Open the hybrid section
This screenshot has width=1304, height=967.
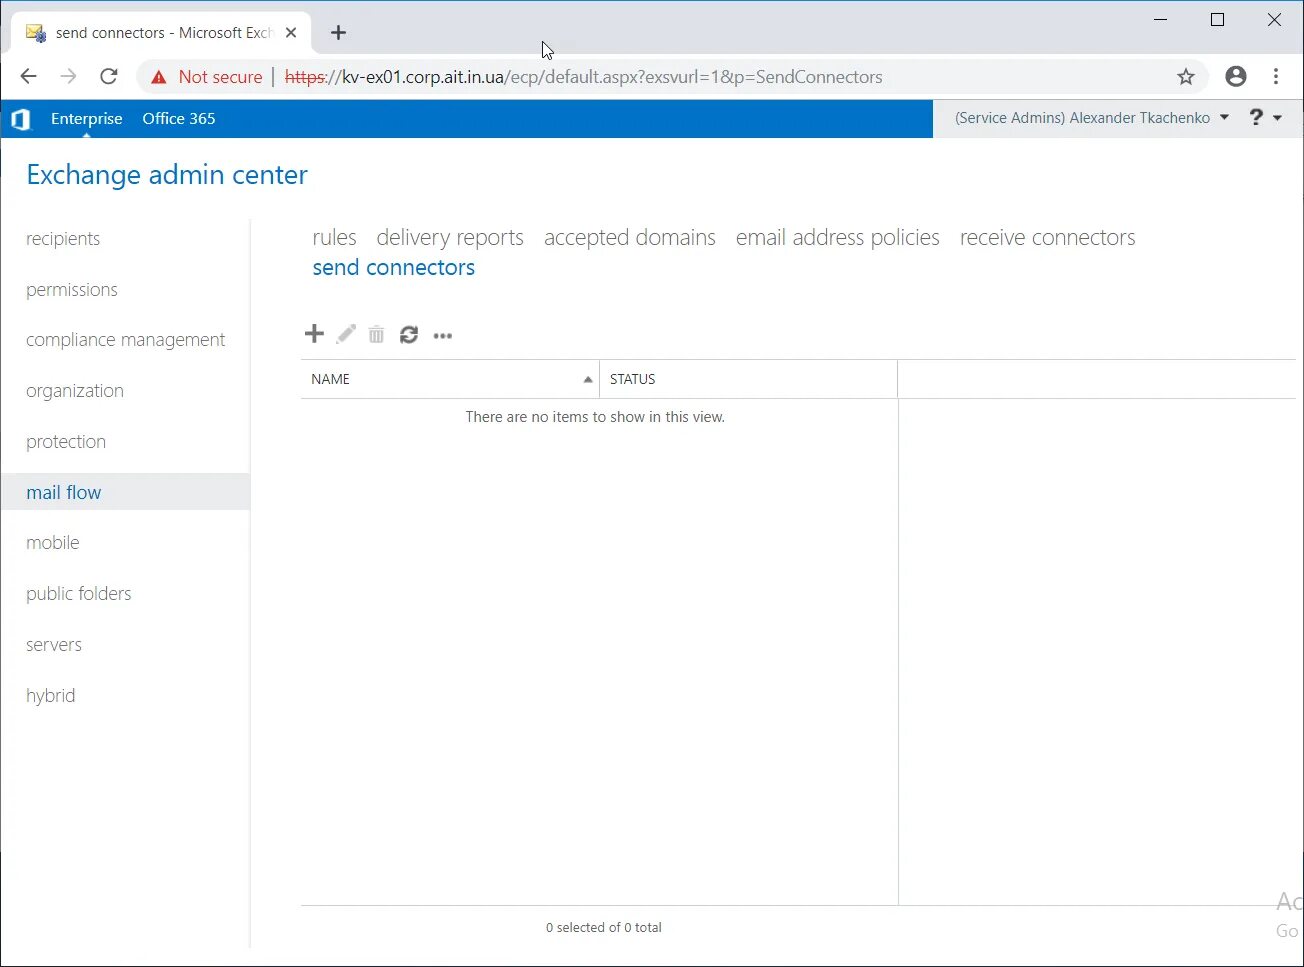click(x=50, y=695)
